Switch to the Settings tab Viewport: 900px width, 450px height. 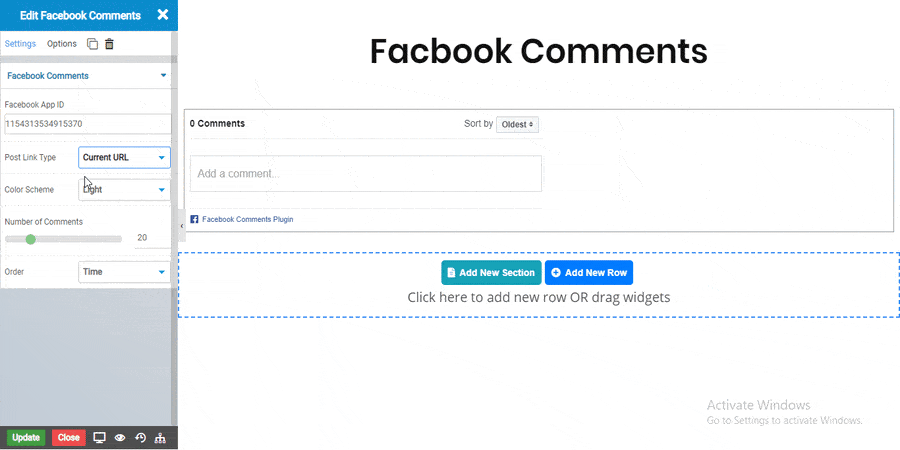coord(20,44)
